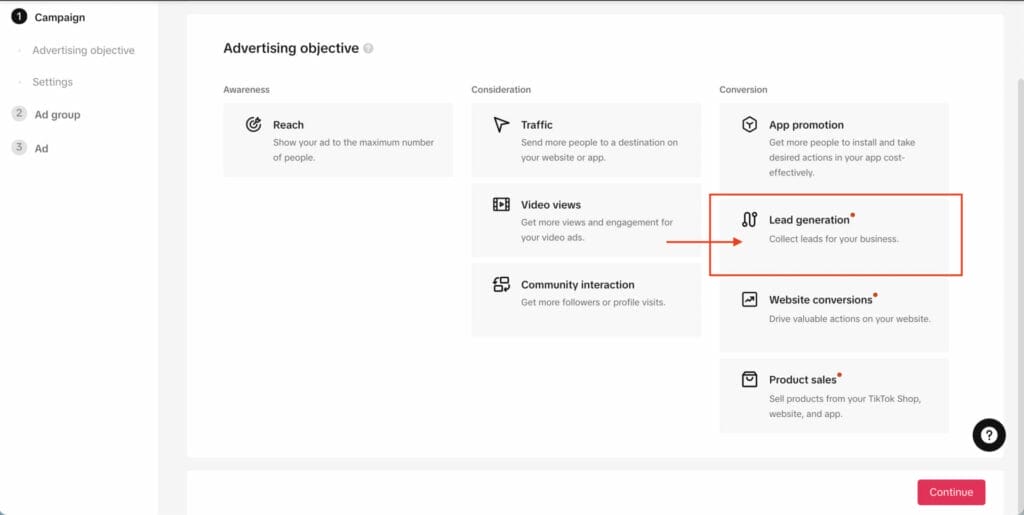1024x515 pixels.
Task: Click the Video views description 'Get more views and engagement'
Action: pyautogui.click(x=597, y=230)
